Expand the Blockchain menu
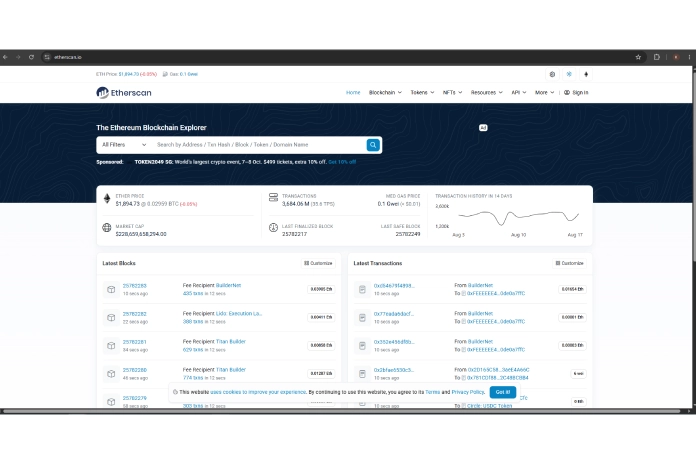The height and width of the screenshot is (464, 696). pyautogui.click(x=385, y=92)
